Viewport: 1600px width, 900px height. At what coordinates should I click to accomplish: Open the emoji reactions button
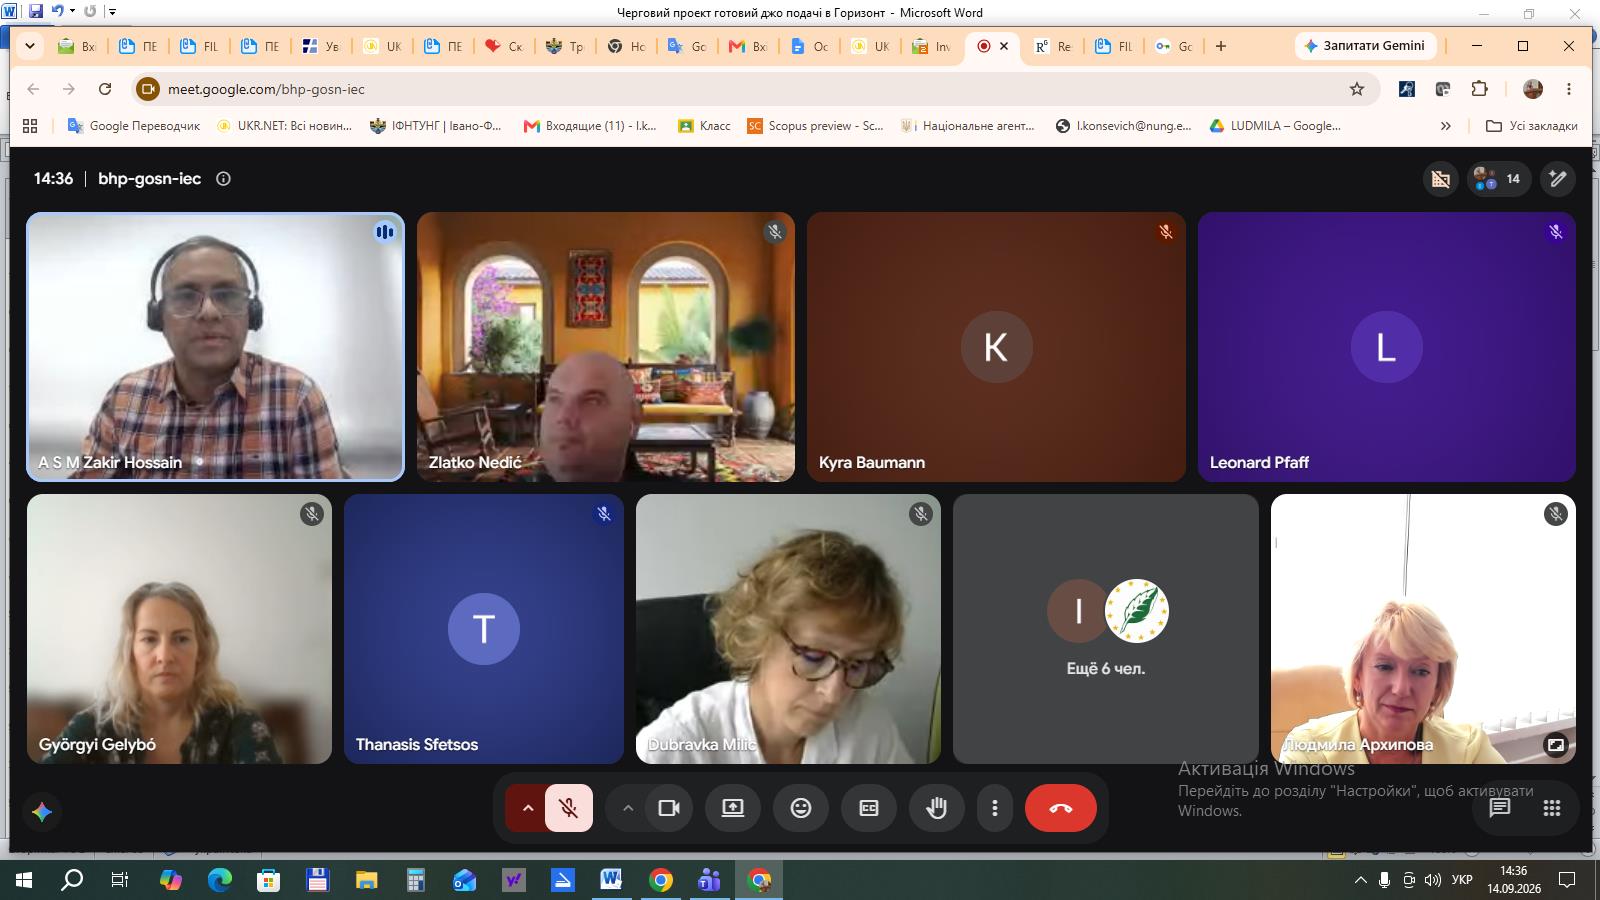(x=801, y=808)
